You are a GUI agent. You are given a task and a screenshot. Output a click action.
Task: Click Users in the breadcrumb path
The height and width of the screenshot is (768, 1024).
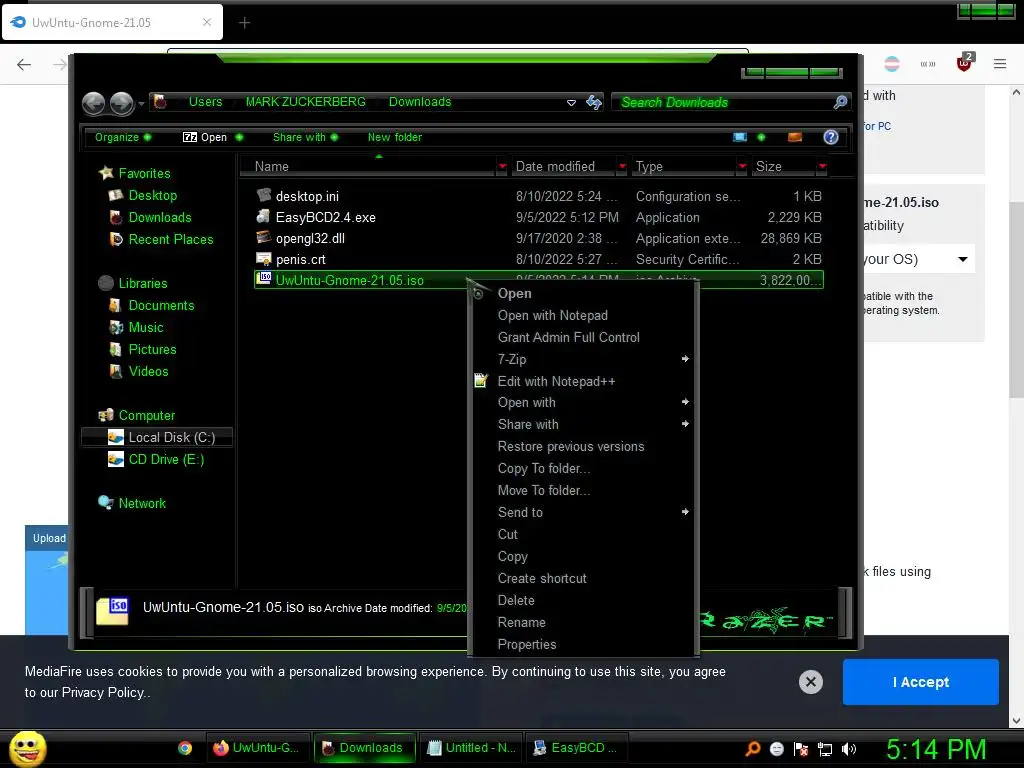coord(206,102)
